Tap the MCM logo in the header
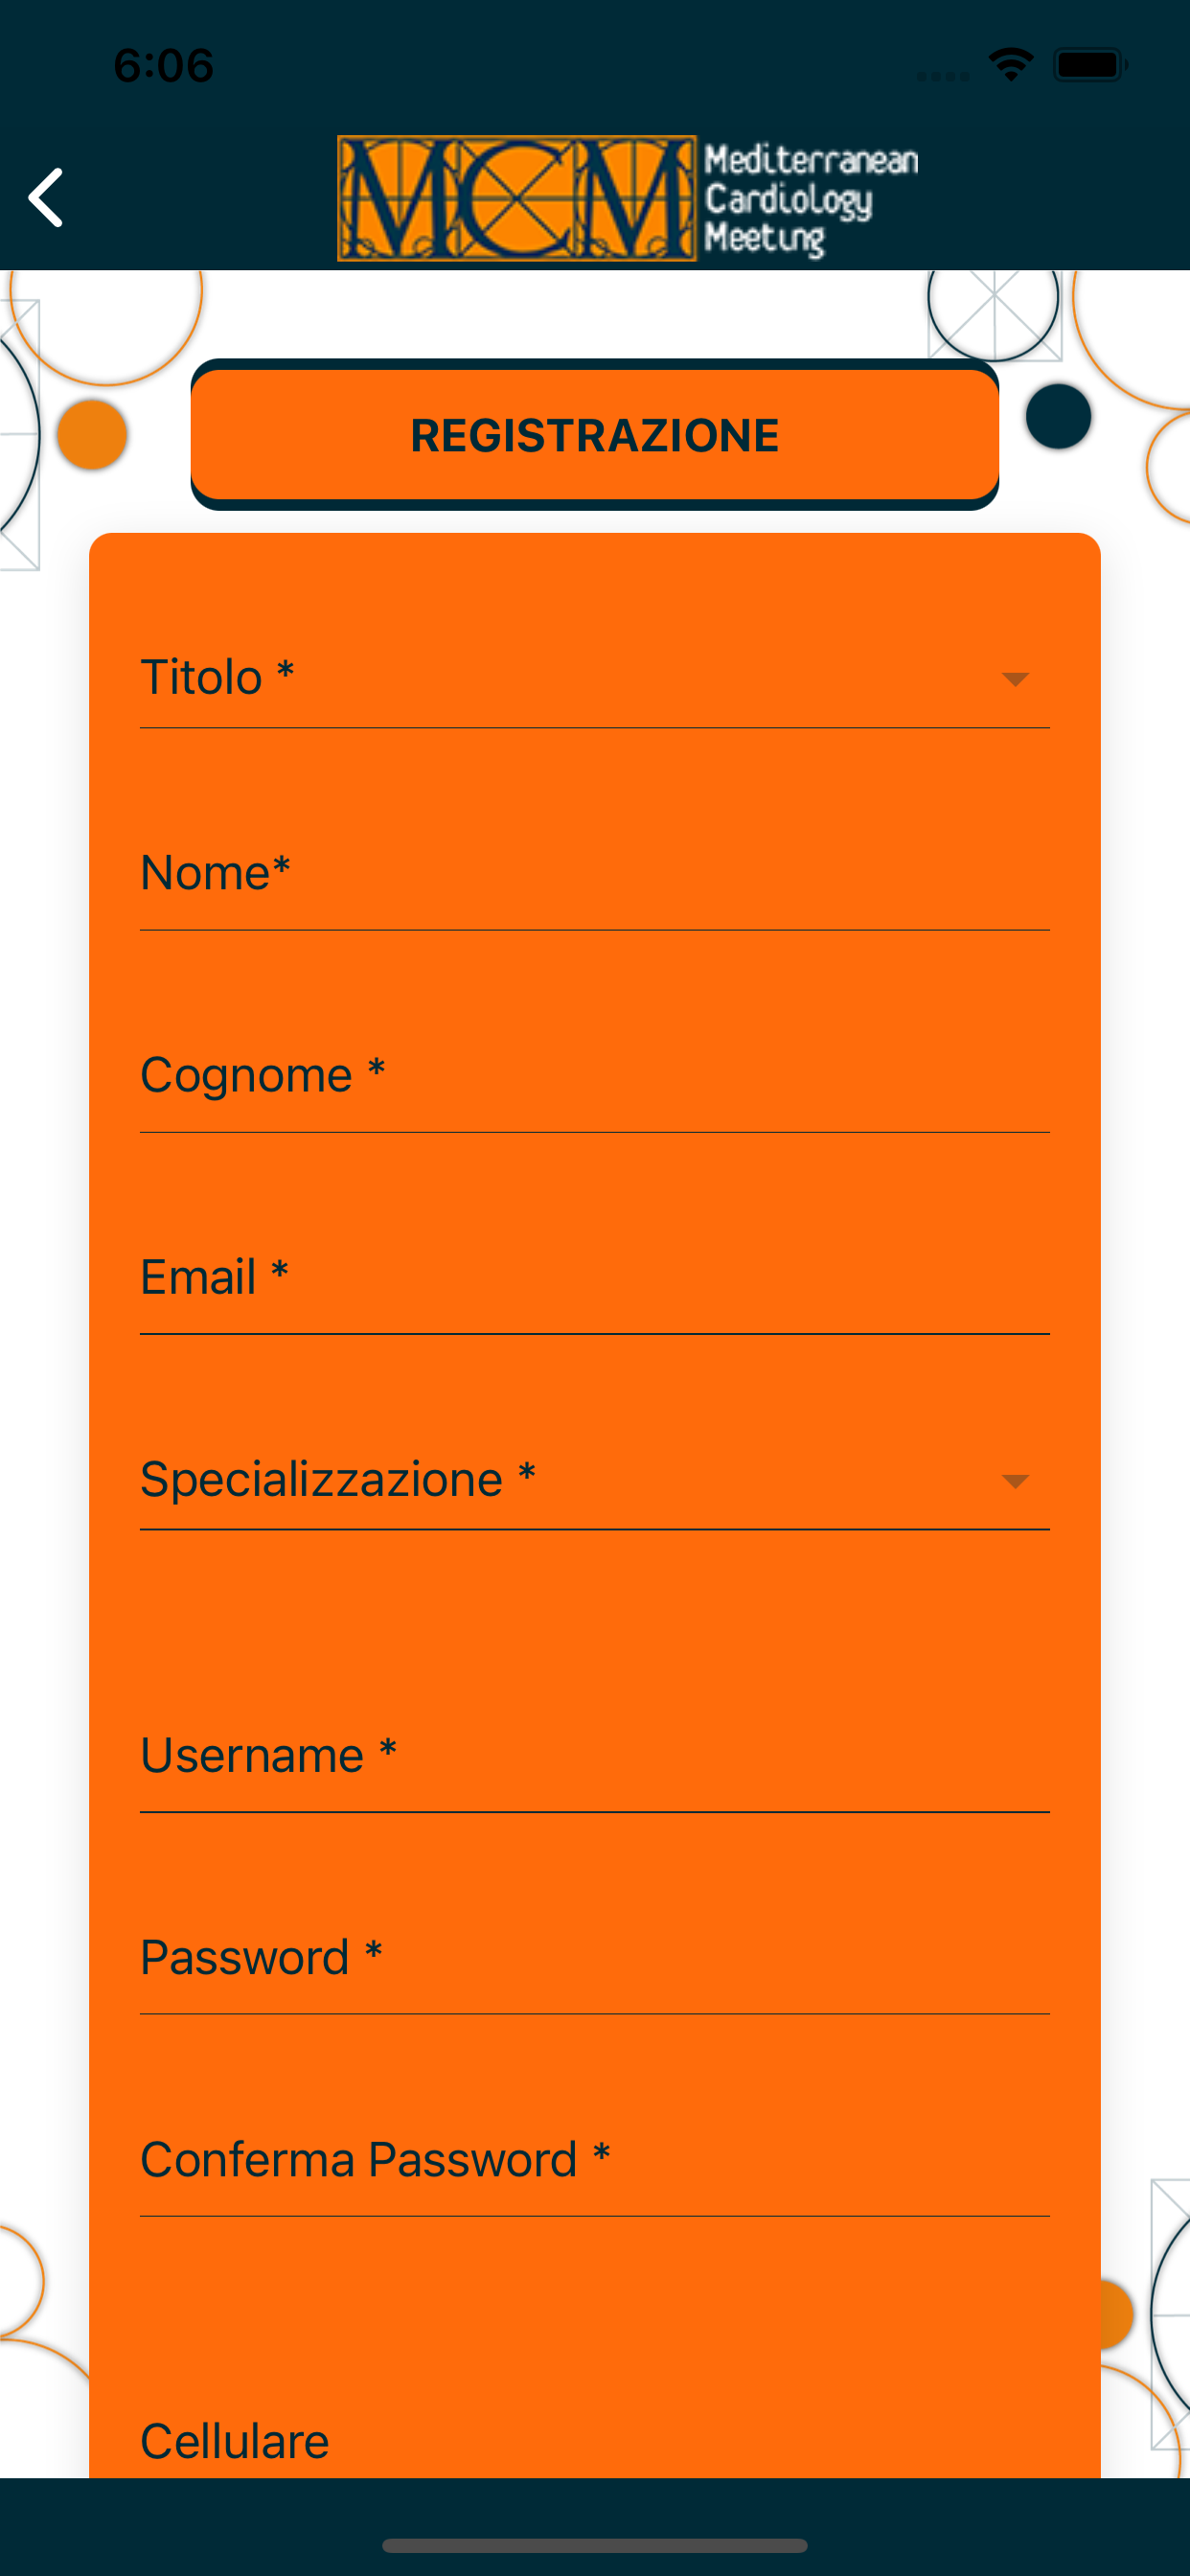Viewport: 1190px width, 2576px height. tap(516, 197)
